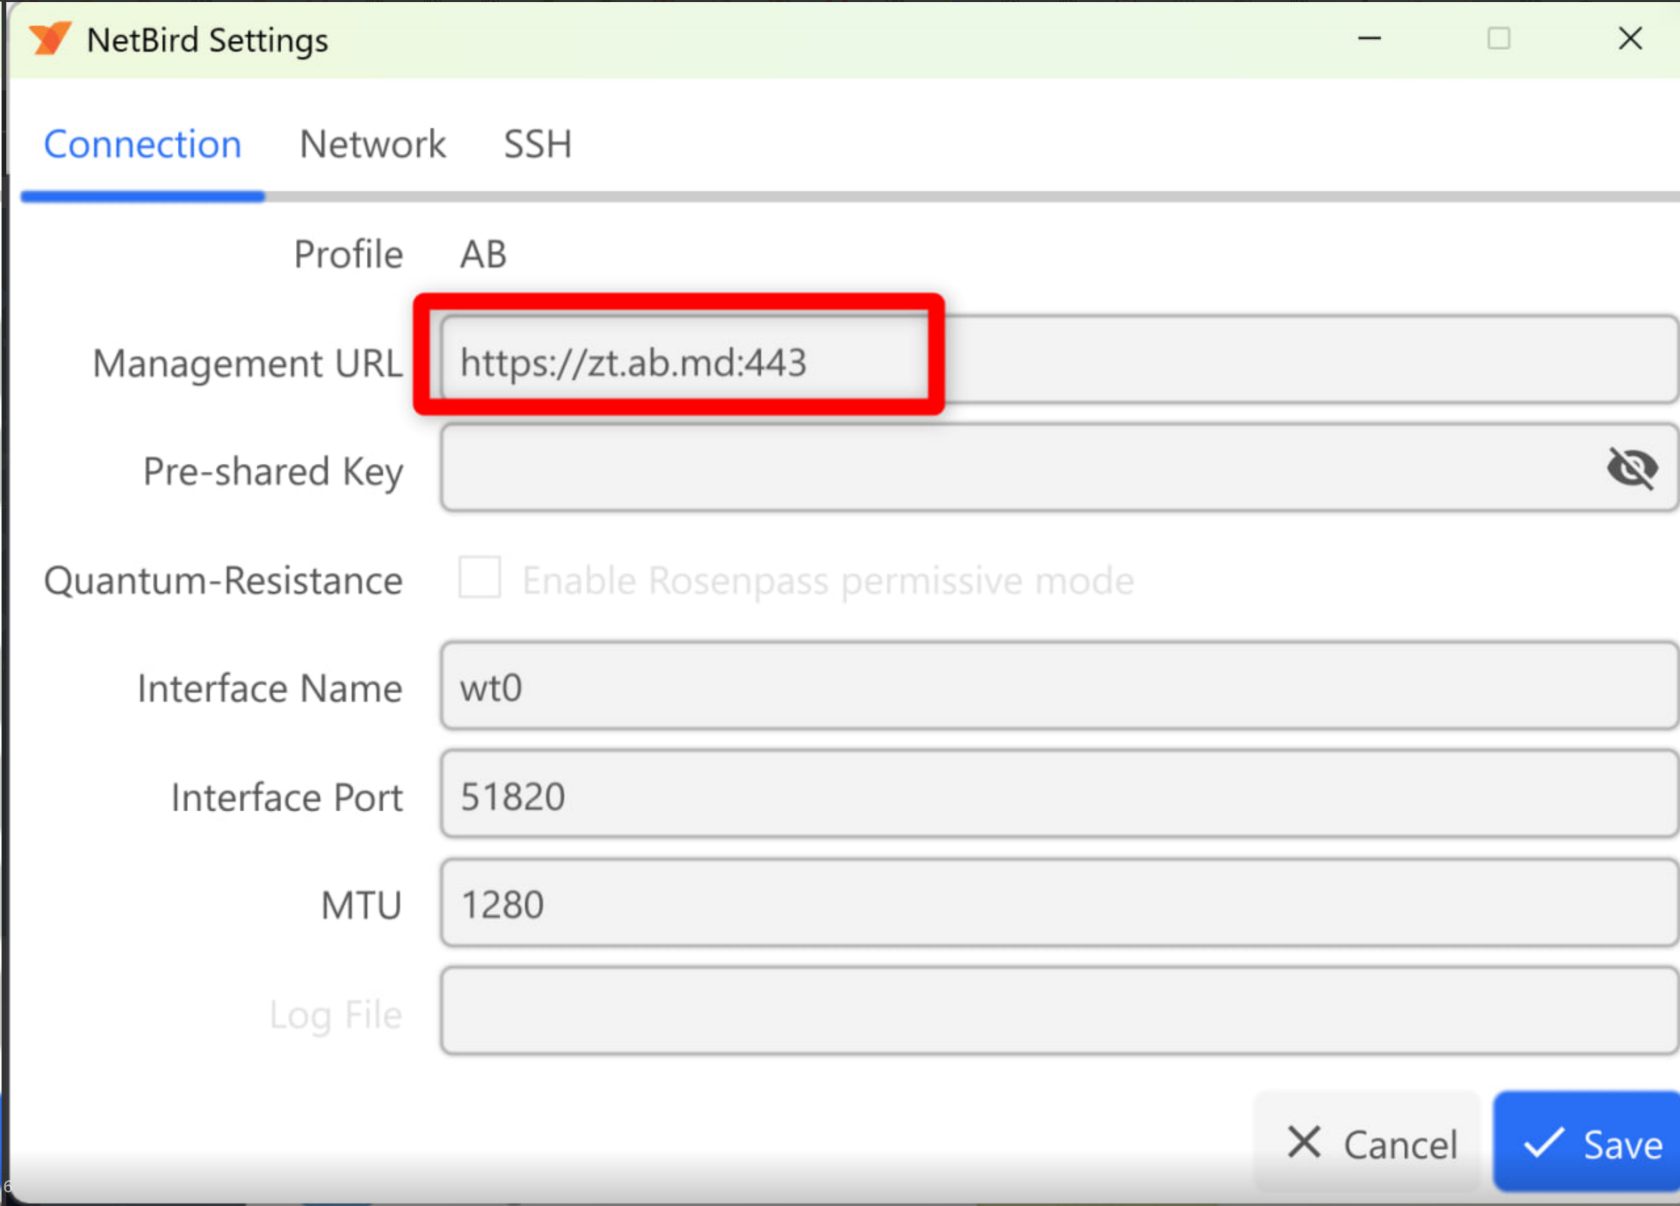Toggle Pre-shared Key visibility eye icon
The image size is (1680, 1206).
pos(1631,467)
